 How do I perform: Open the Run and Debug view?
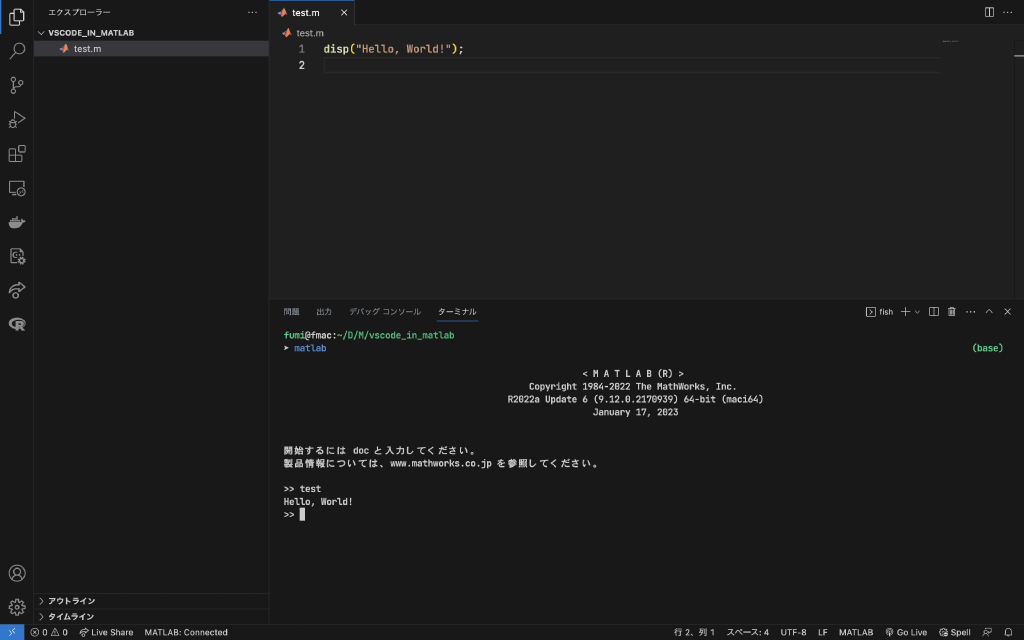16,119
